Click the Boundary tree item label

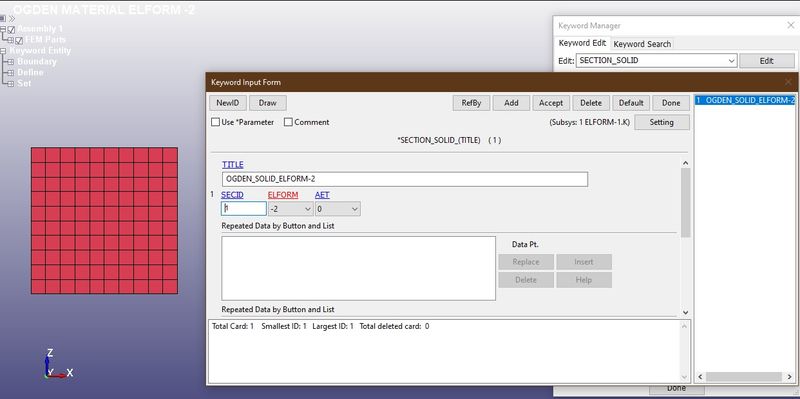click(x=37, y=62)
